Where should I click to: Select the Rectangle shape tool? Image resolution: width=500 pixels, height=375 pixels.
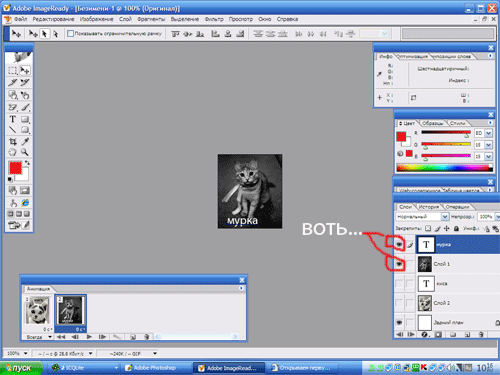(25, 119)
